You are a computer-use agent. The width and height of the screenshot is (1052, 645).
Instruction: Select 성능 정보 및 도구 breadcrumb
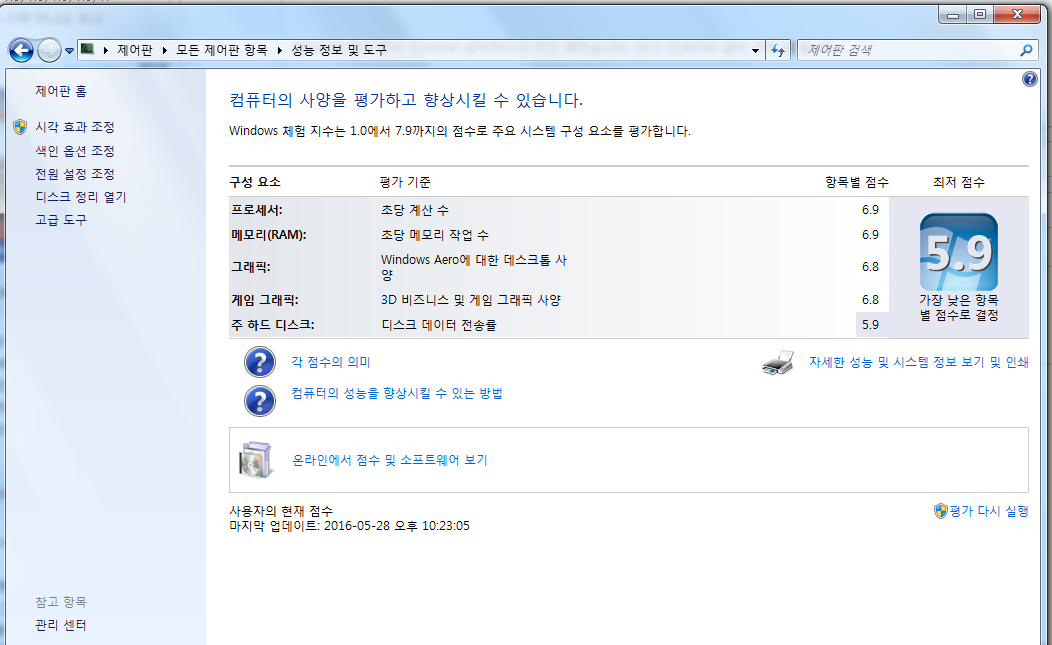coord(339,50)
